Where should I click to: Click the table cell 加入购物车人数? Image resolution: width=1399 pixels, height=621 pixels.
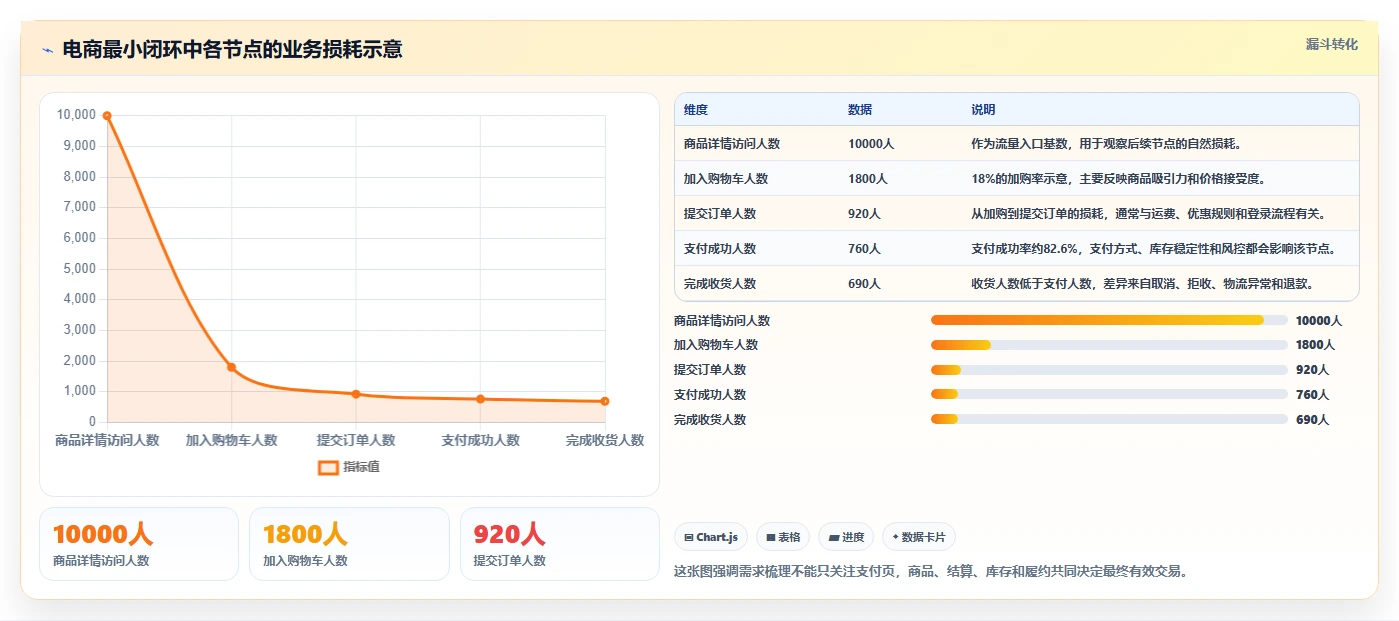click(726, 179)
